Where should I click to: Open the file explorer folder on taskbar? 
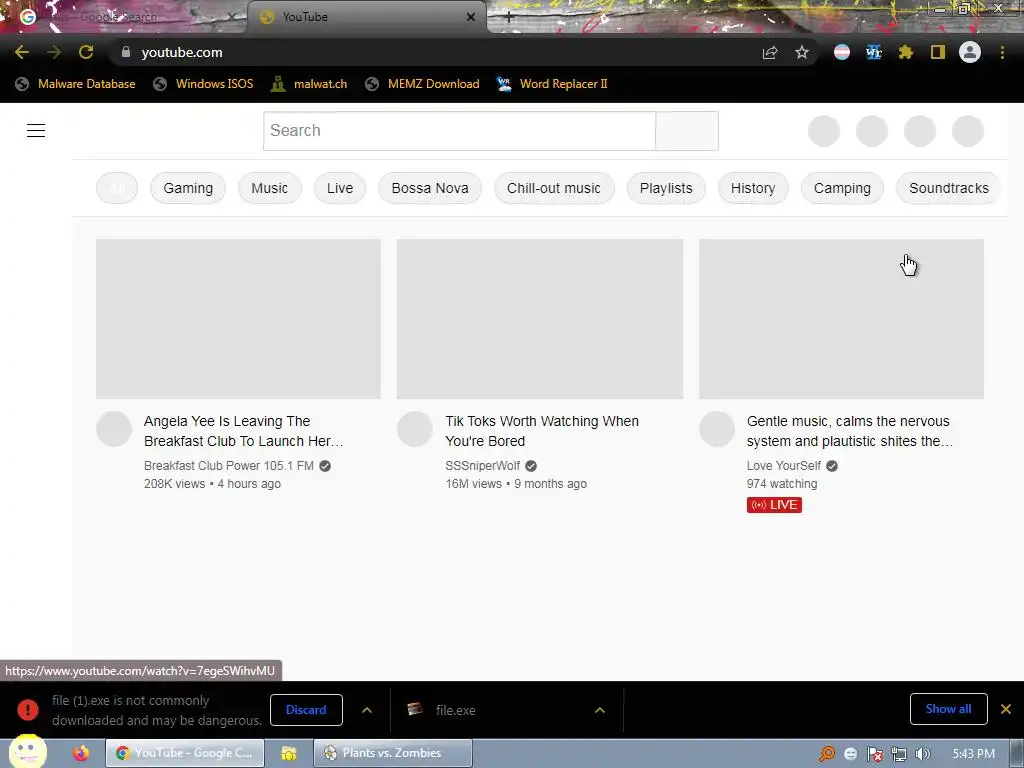coord(289,753)
